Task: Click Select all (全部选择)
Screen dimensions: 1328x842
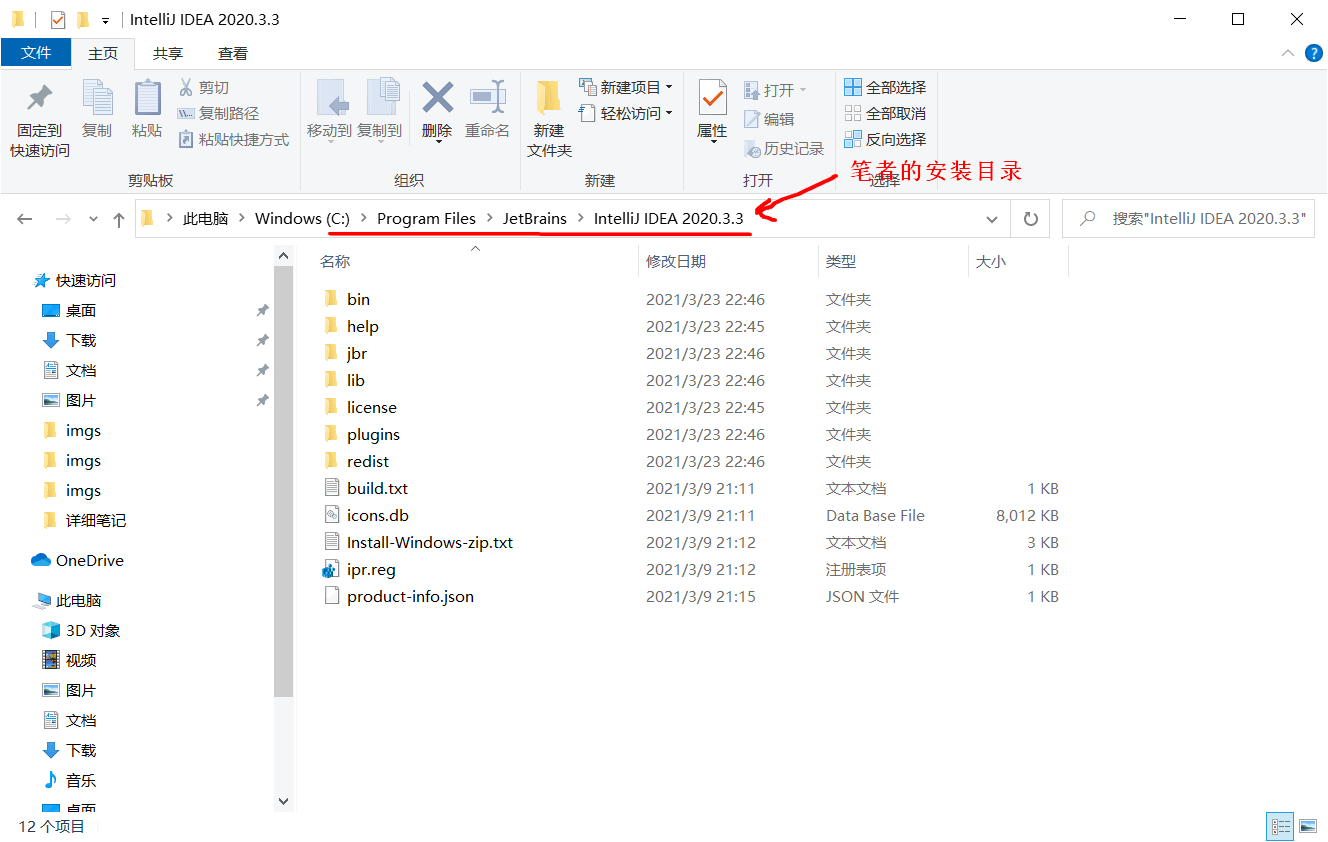Action: click(885, 87)
